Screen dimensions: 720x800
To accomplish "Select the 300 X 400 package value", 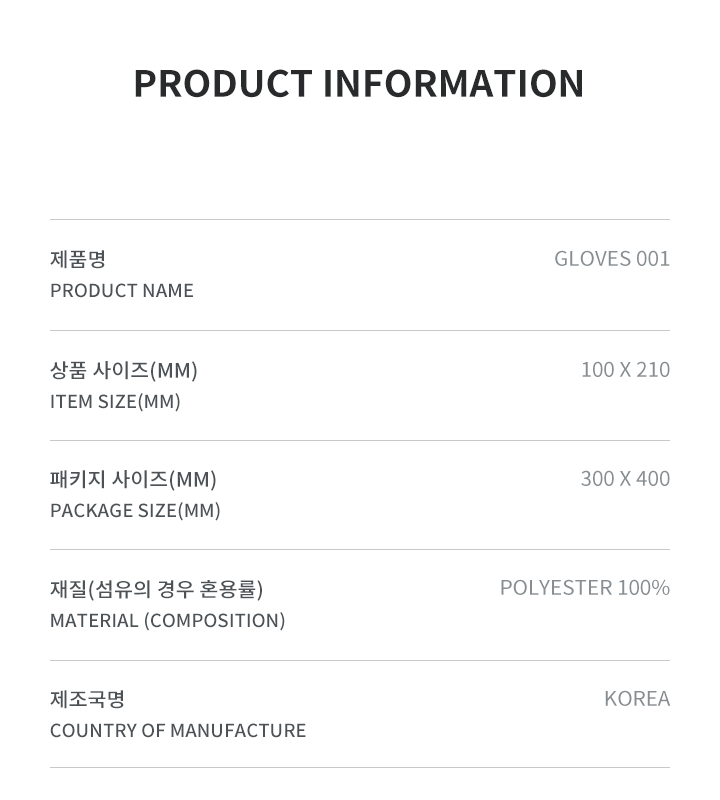I will 626,479.
